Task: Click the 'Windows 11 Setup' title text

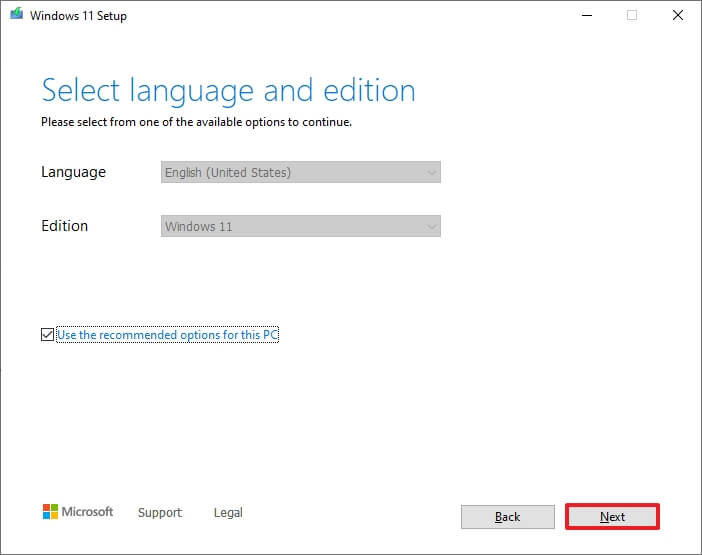Action: (x=80, y=16)
